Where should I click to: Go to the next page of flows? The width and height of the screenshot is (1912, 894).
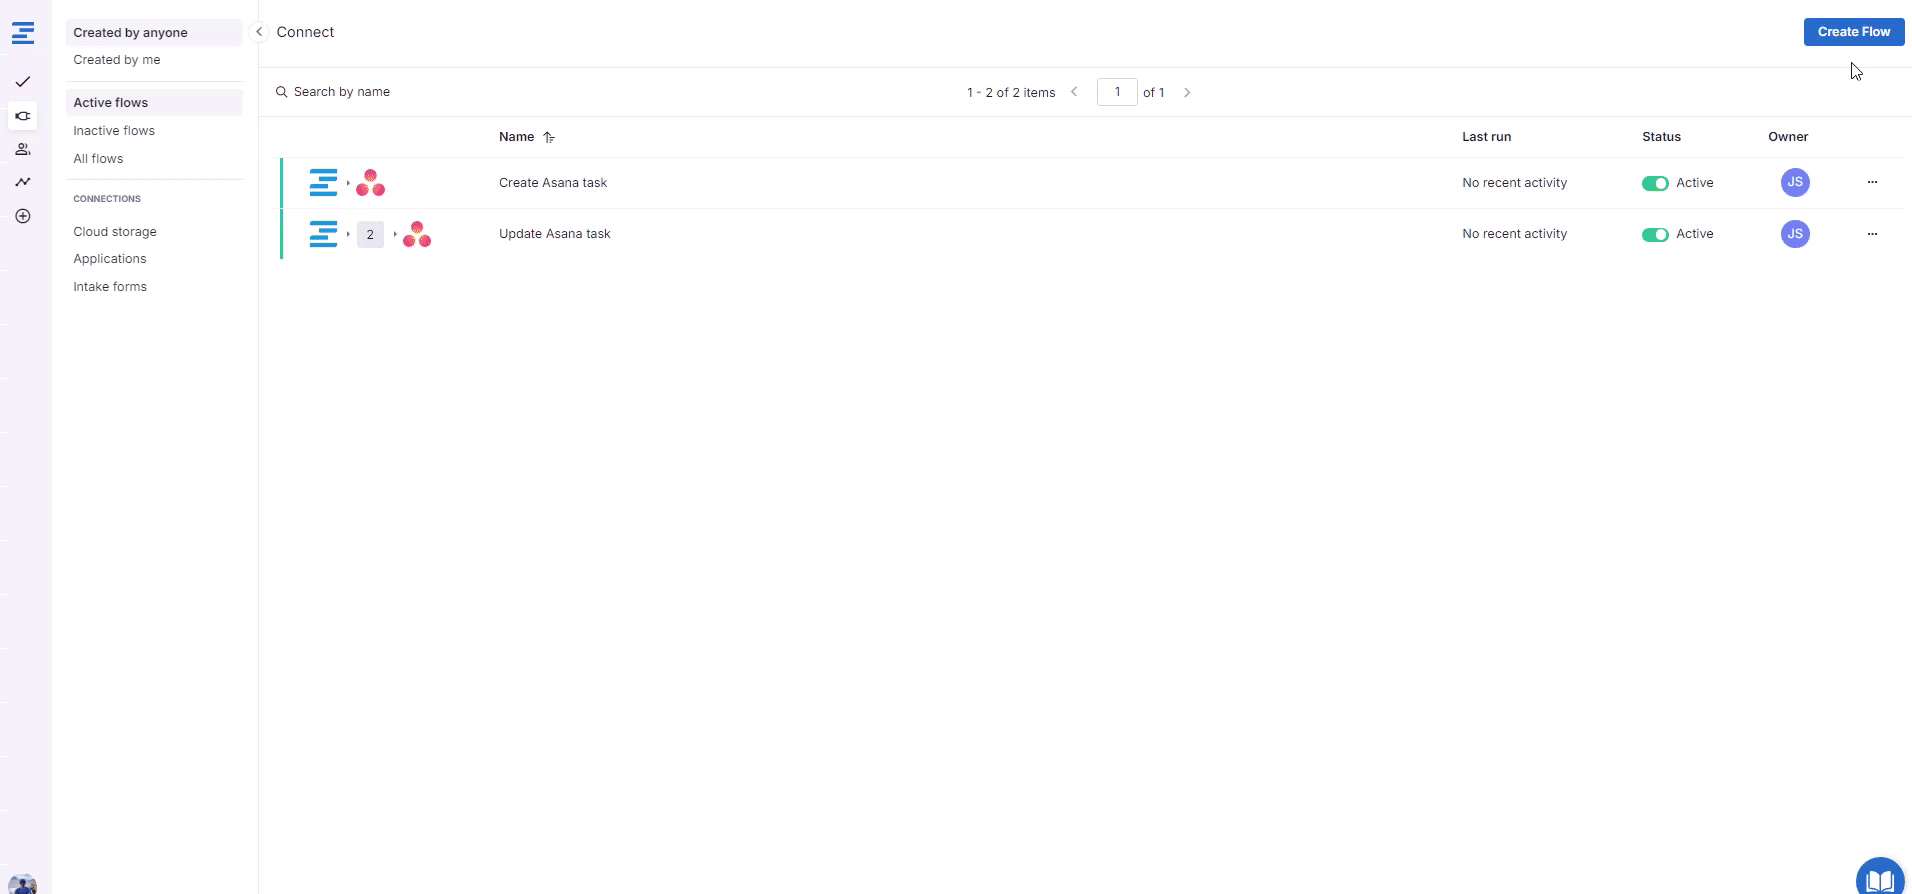tap(1187, 92)
